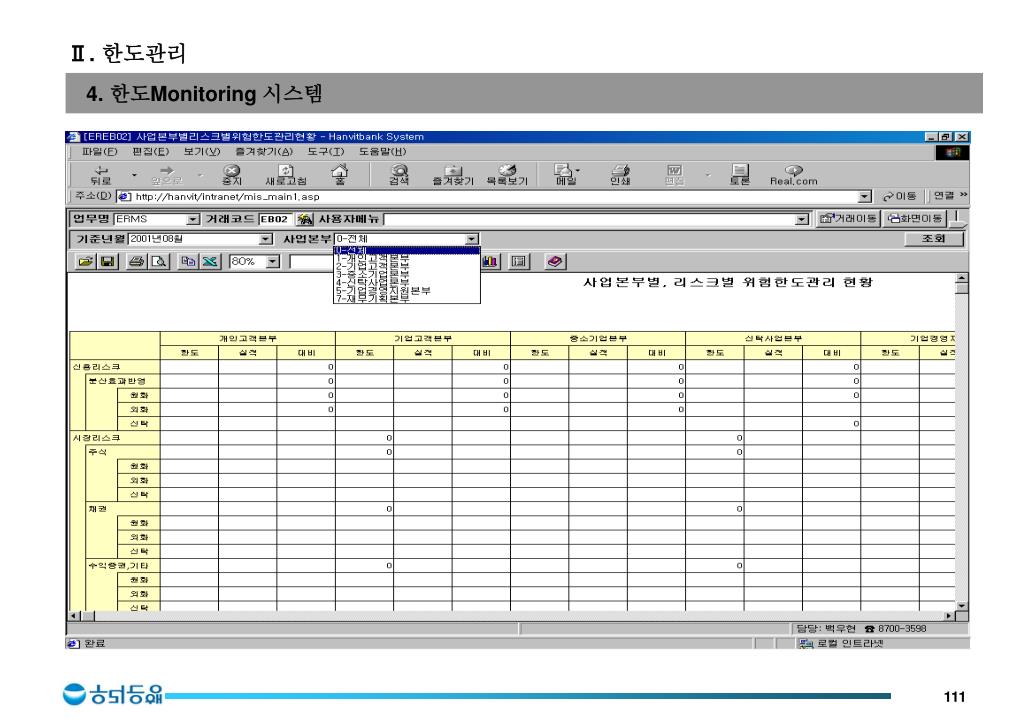The image size is (1023, 724).
Task: Click the vertical scrollbar down arrow
Action: [962, 606]
